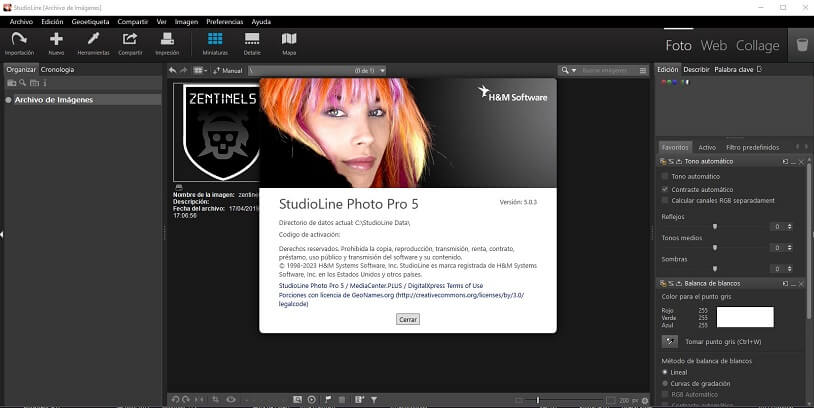Open the folder path dropdown arrow
This screenshot has width=814, height=408.
383,71
